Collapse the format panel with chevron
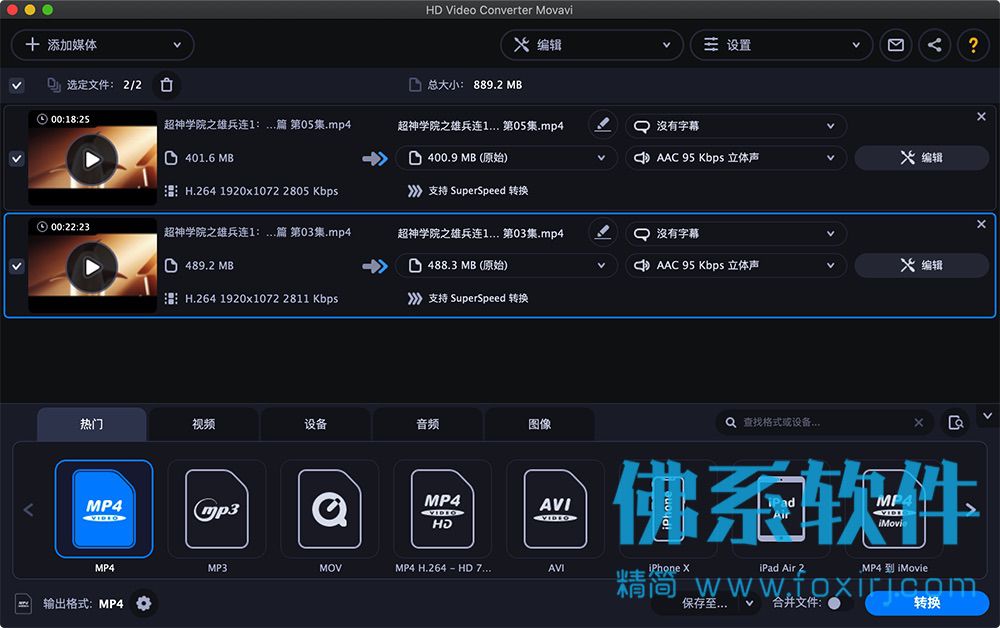Screen dimensions: 1000x628 point(987,416)
